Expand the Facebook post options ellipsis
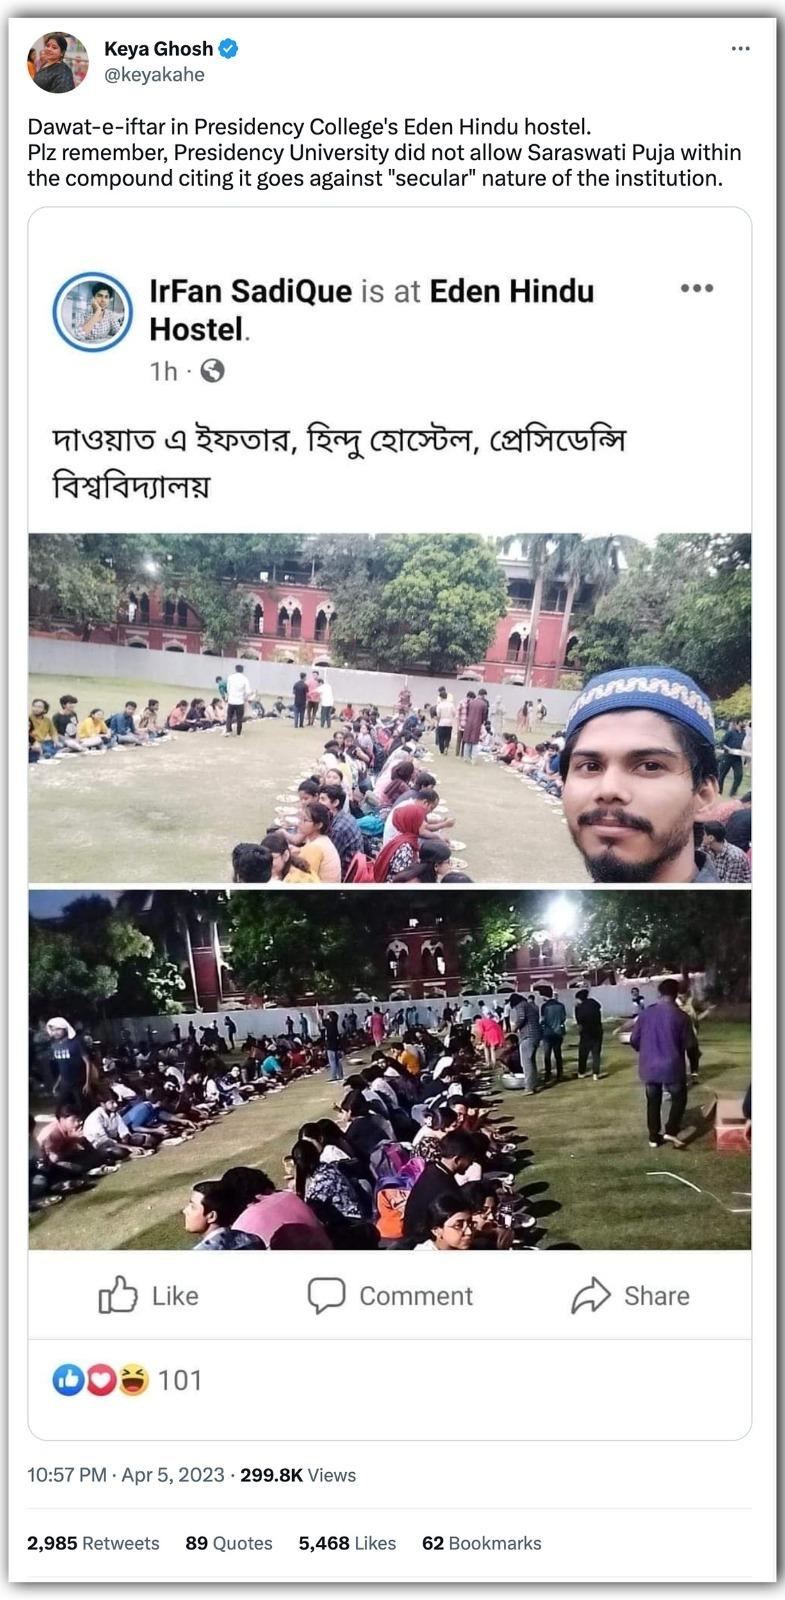This screenshot has height=1600, width=785. click(x=696, y=288)
